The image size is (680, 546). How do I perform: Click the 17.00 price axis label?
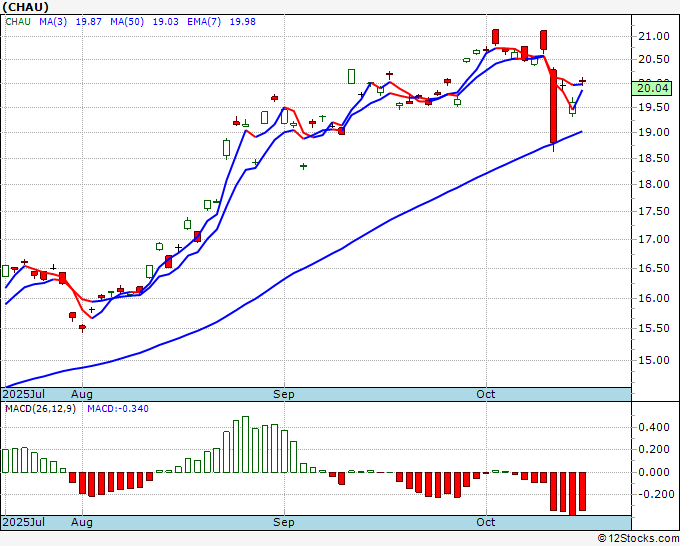[654, 239]
